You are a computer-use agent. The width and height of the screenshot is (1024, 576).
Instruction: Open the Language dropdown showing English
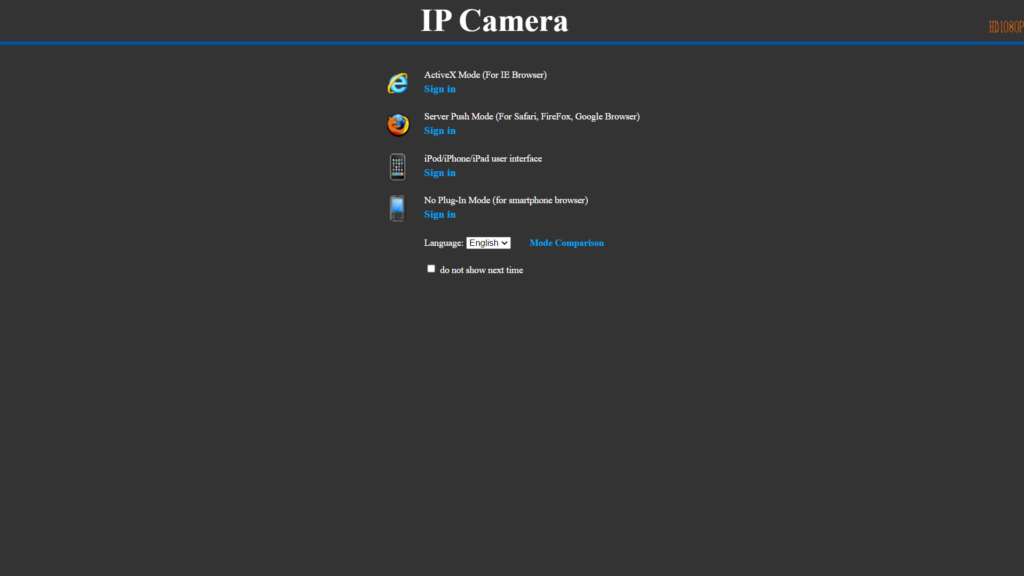(488, 243)
